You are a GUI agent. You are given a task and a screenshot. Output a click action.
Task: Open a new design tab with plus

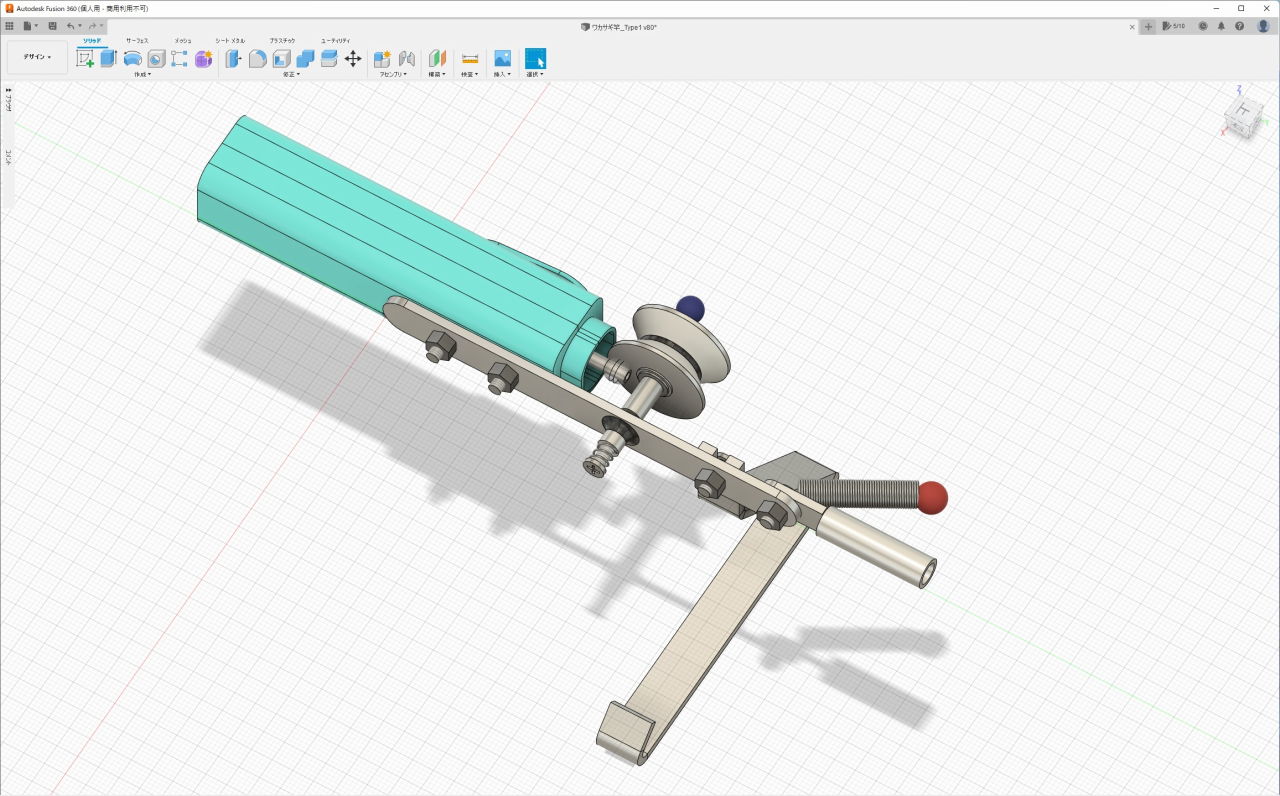(x=1148, y=26)
